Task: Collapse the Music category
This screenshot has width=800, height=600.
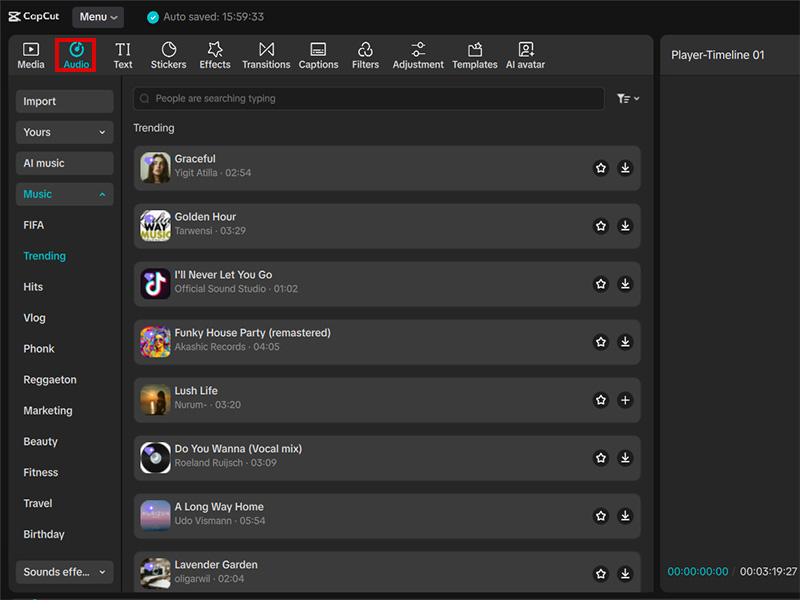Action: click(x=65, y=194)
